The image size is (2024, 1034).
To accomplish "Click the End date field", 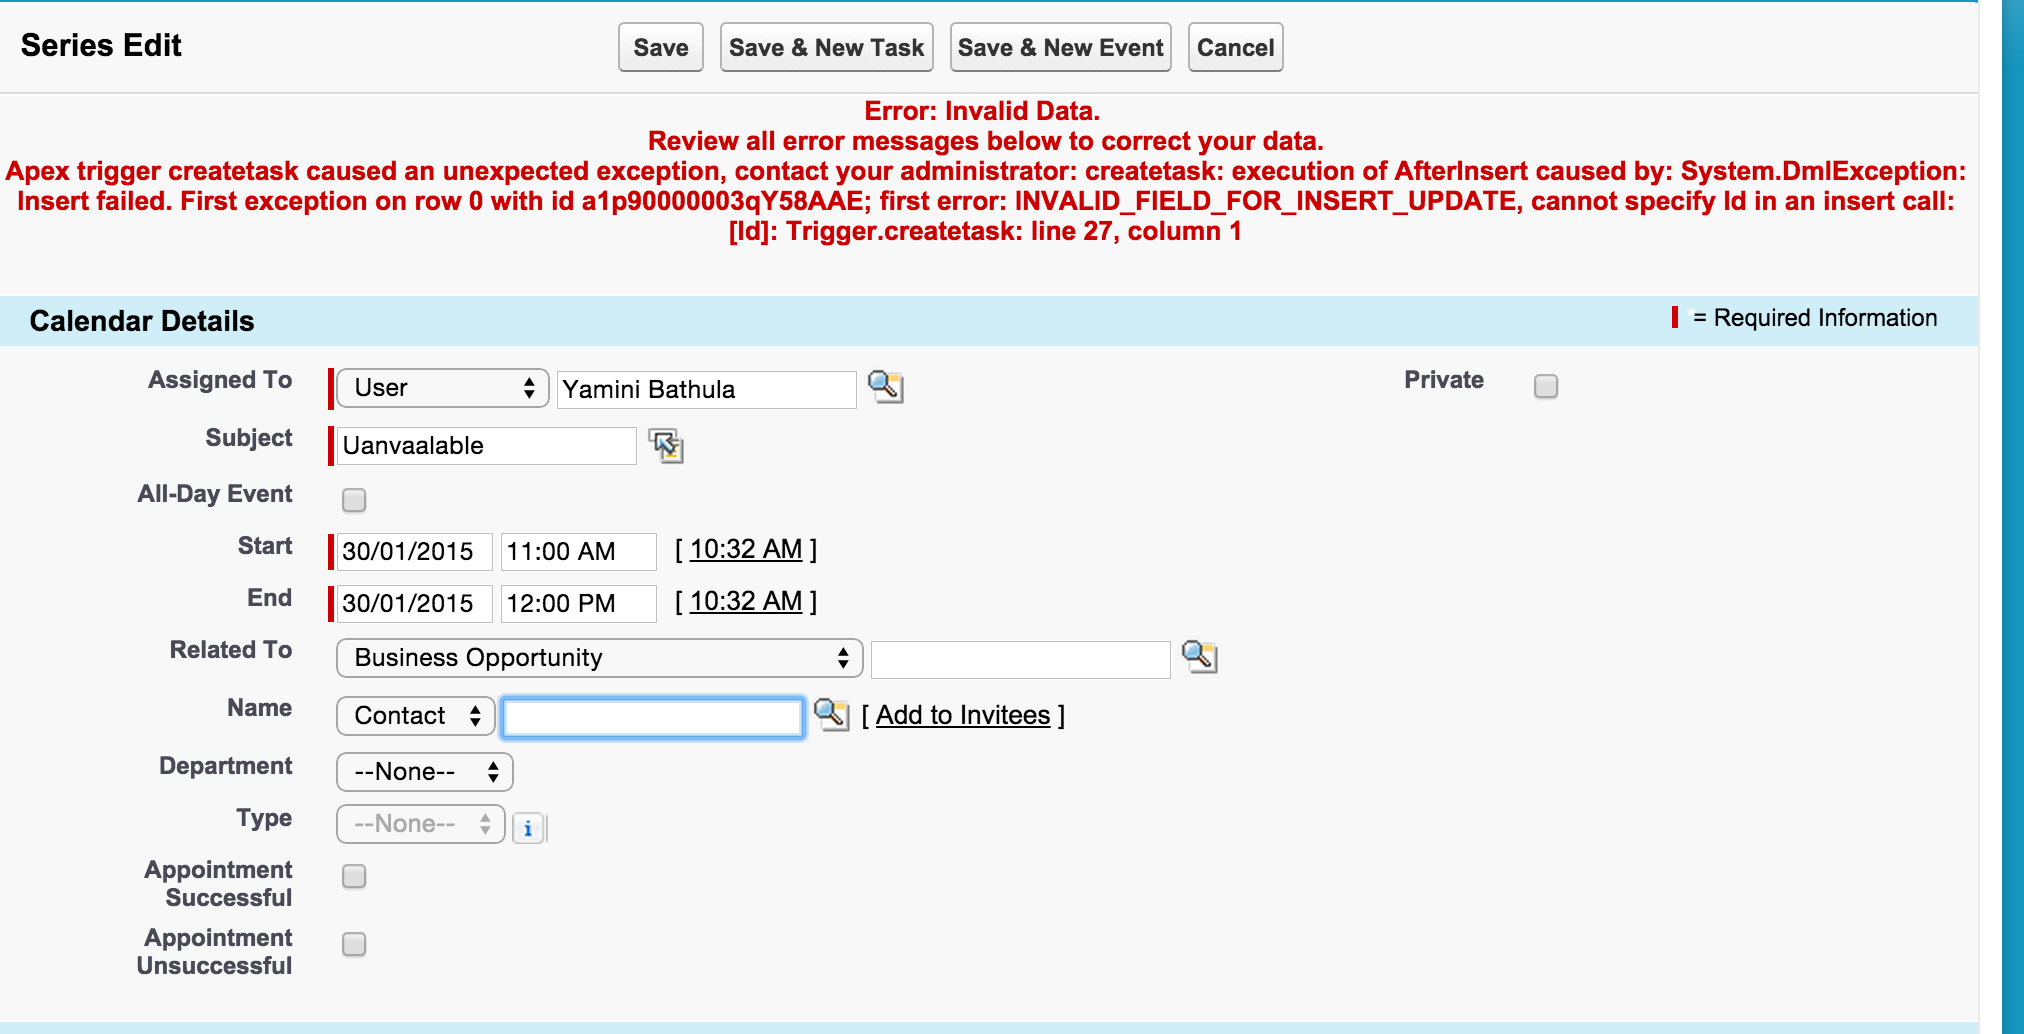I will tap(415, 603).
